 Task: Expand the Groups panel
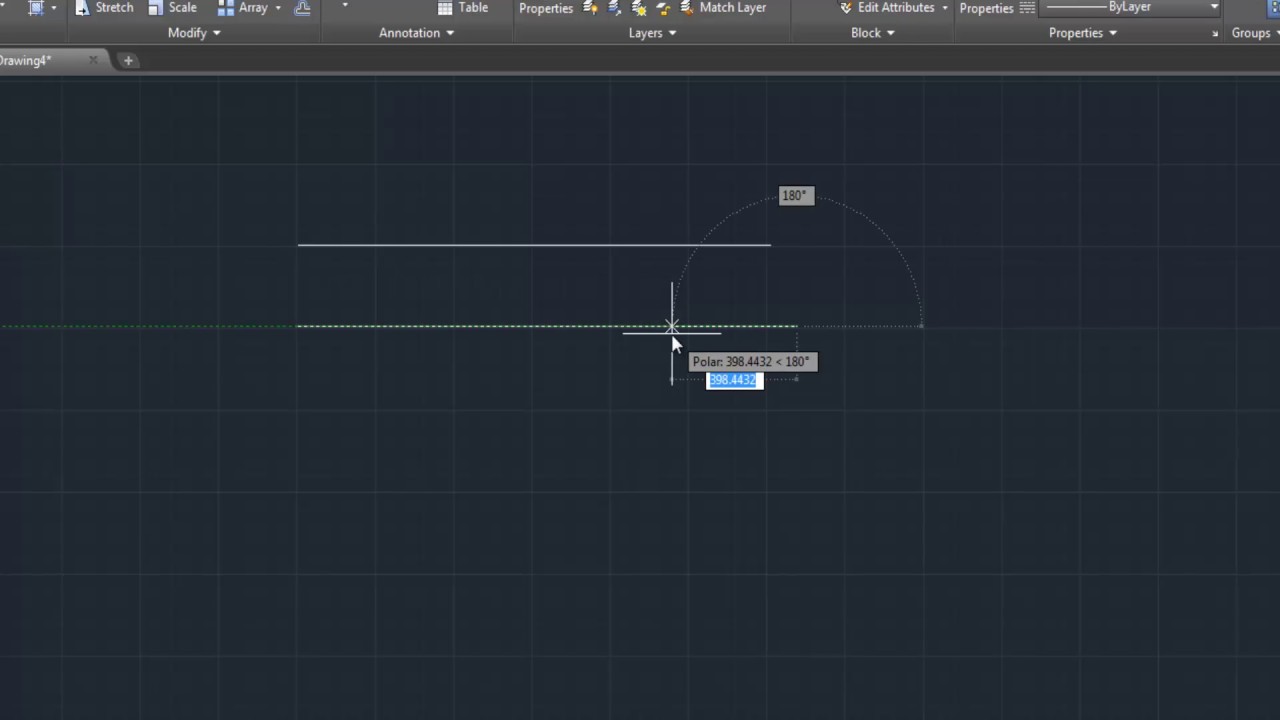click(x=1255, y=33)
